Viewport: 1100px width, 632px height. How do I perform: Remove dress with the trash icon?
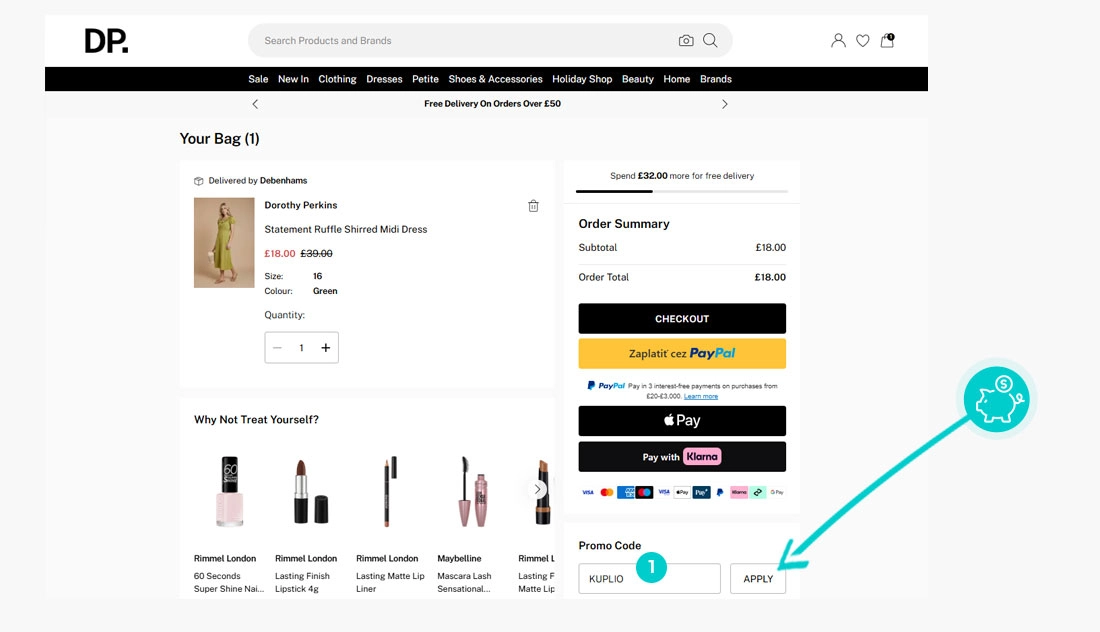[533, 206]
